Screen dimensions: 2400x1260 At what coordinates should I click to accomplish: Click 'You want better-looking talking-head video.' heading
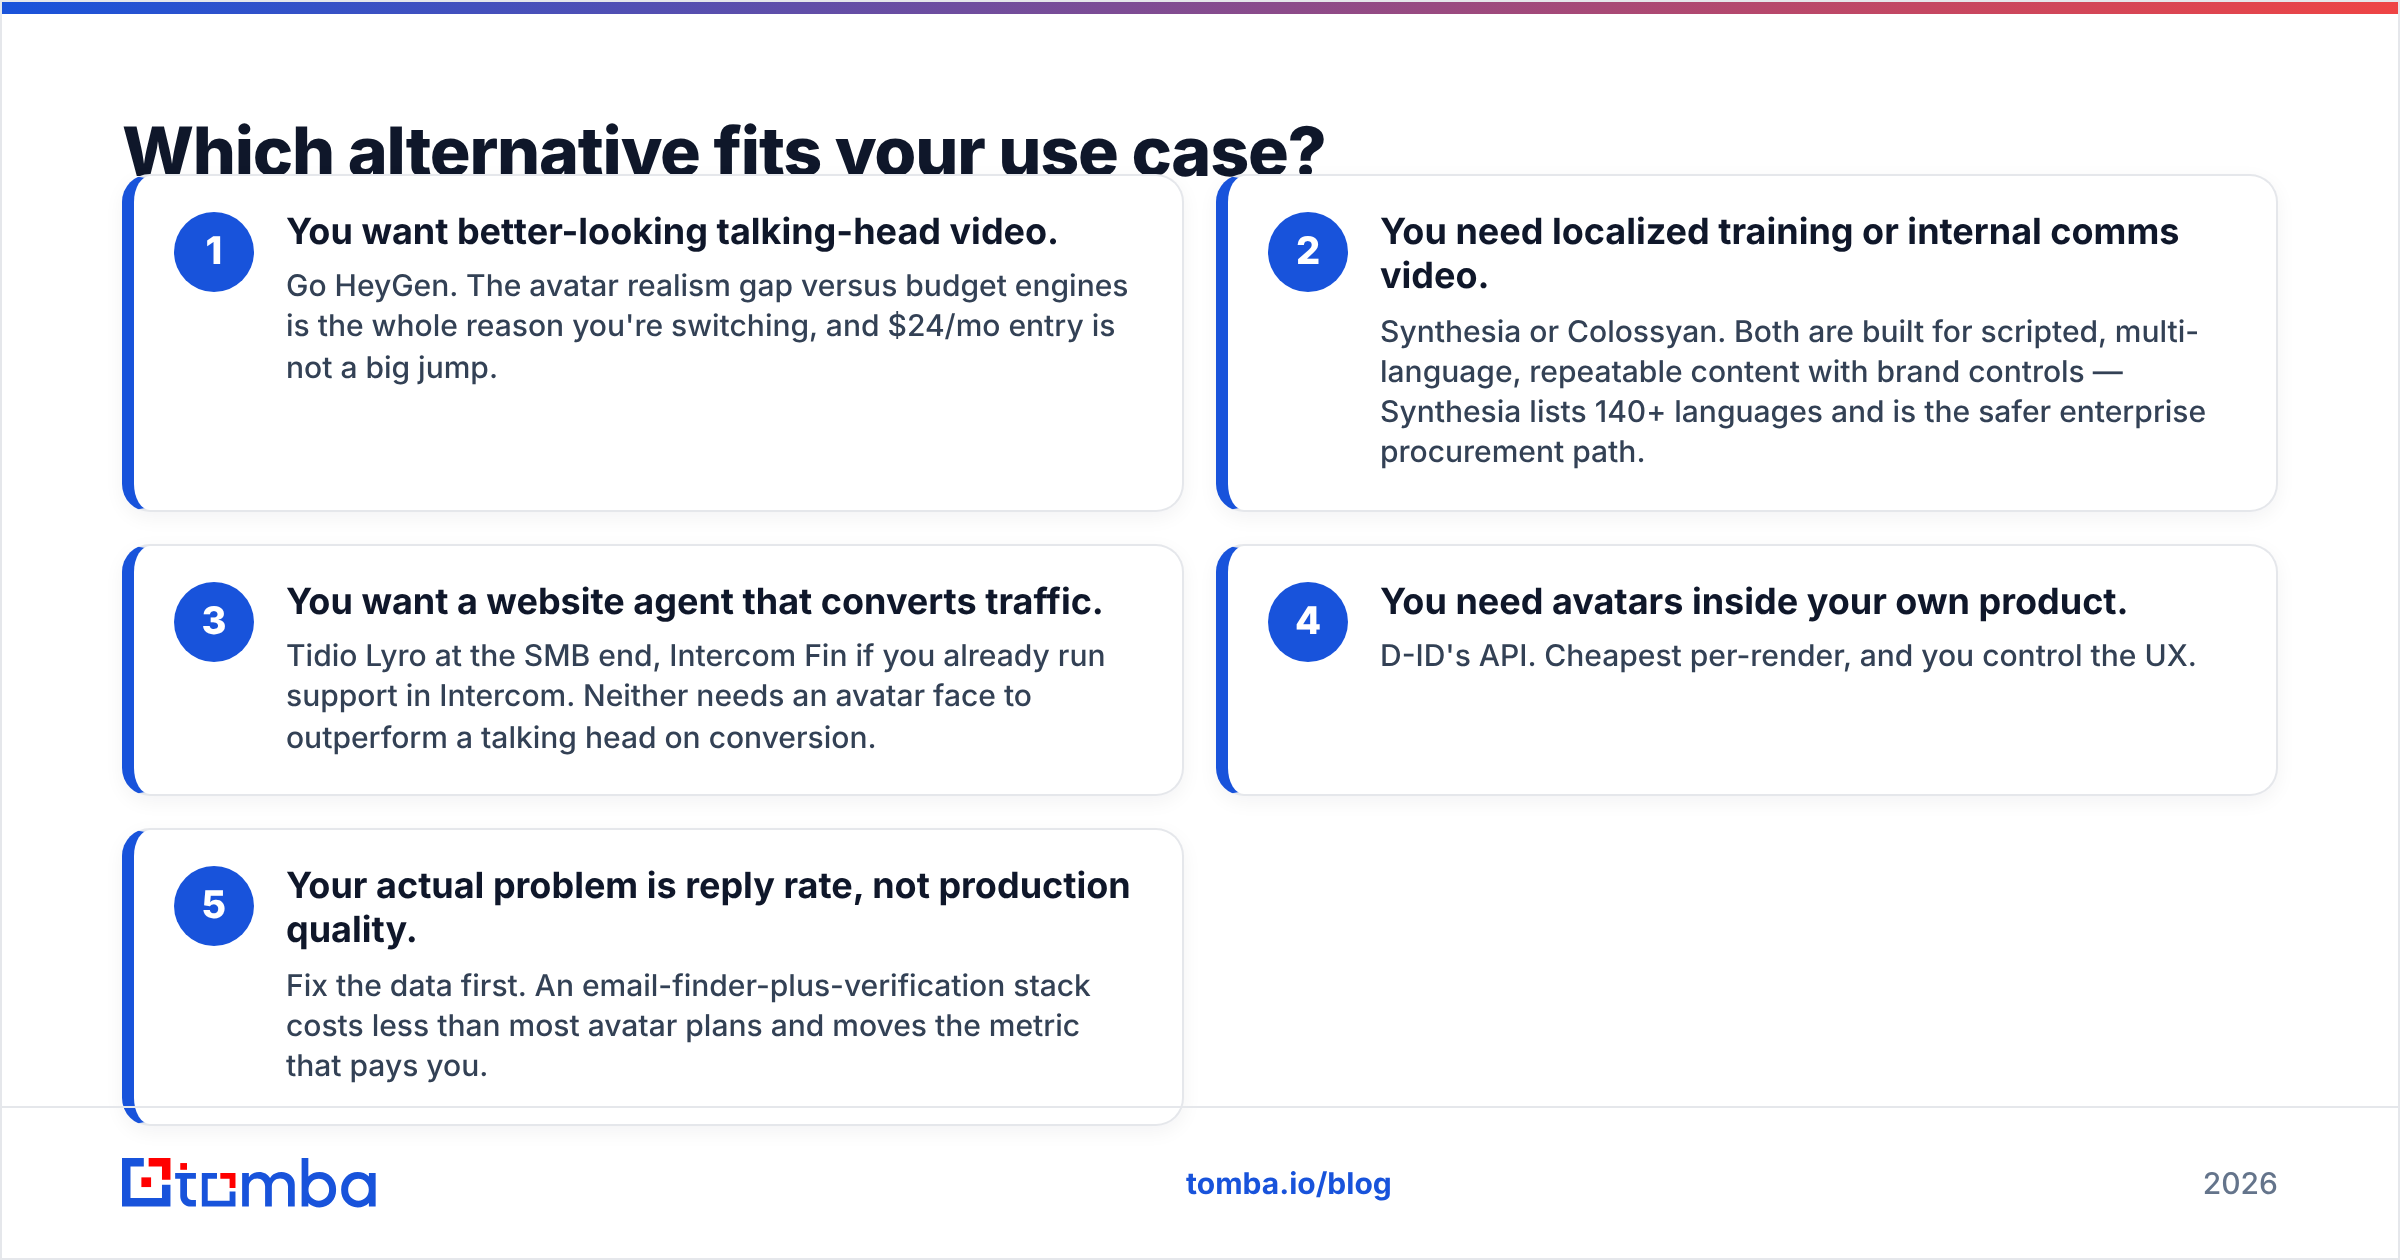pyautogui.click(x=672, y=232)
